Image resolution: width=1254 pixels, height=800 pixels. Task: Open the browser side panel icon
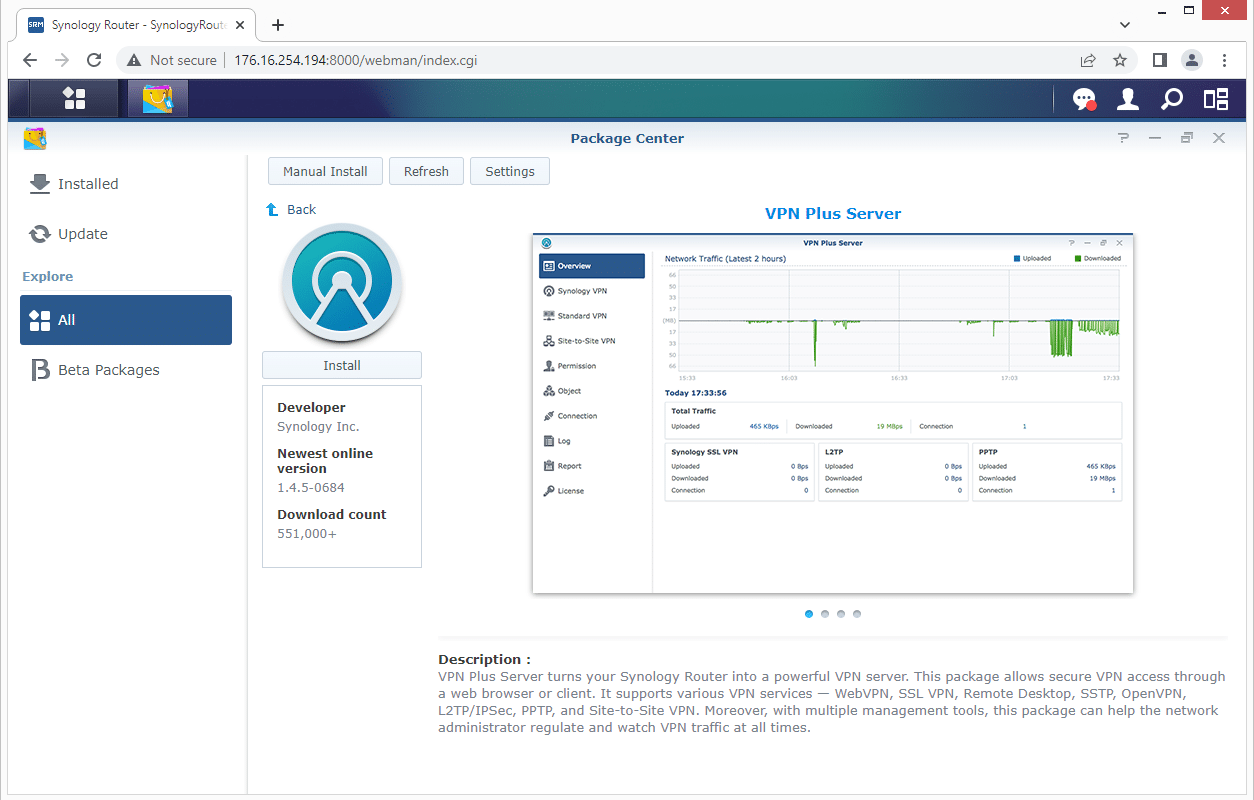pos(1160,60)
